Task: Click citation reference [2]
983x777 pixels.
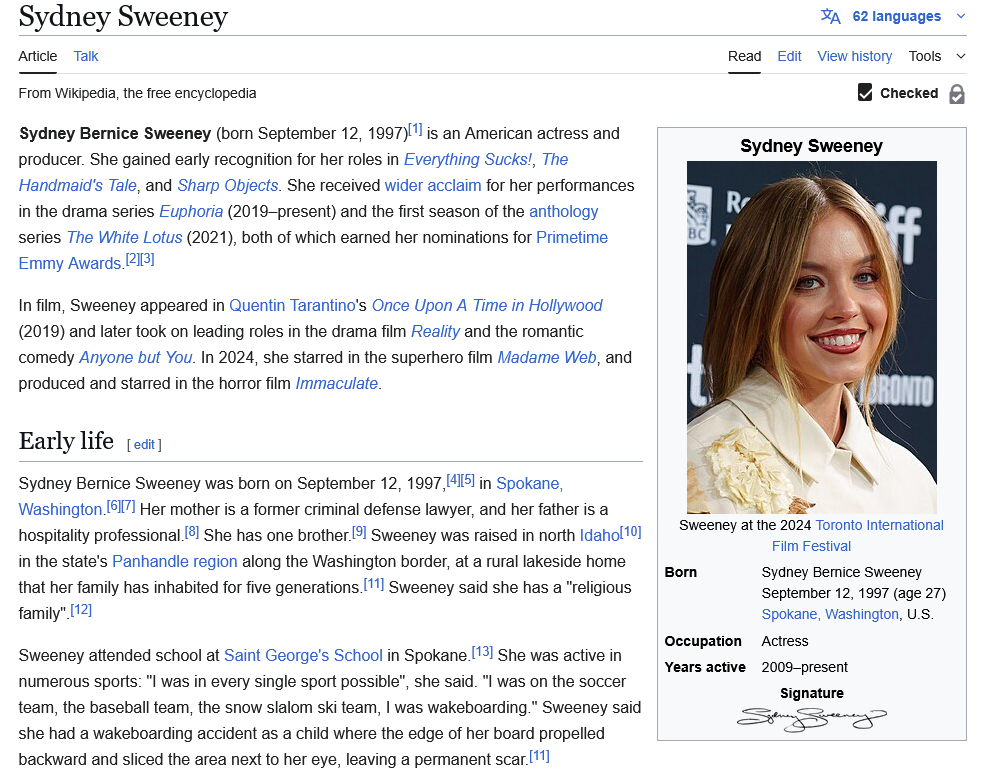Action: pyautogui.click(x=133, y=259)
